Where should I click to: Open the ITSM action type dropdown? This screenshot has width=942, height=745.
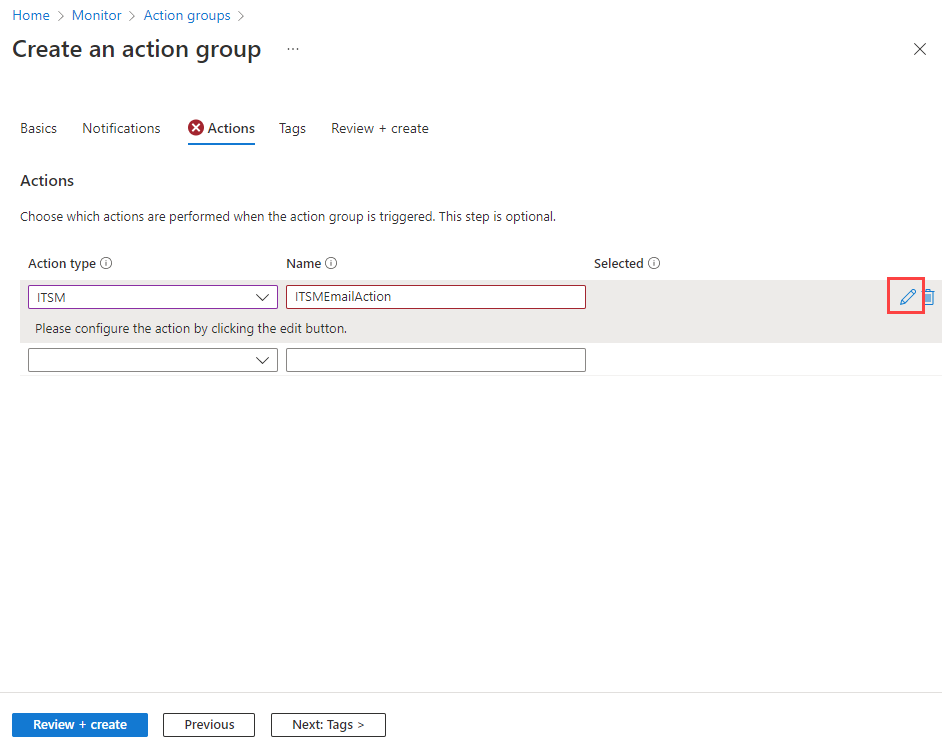[x=153, y=297]
